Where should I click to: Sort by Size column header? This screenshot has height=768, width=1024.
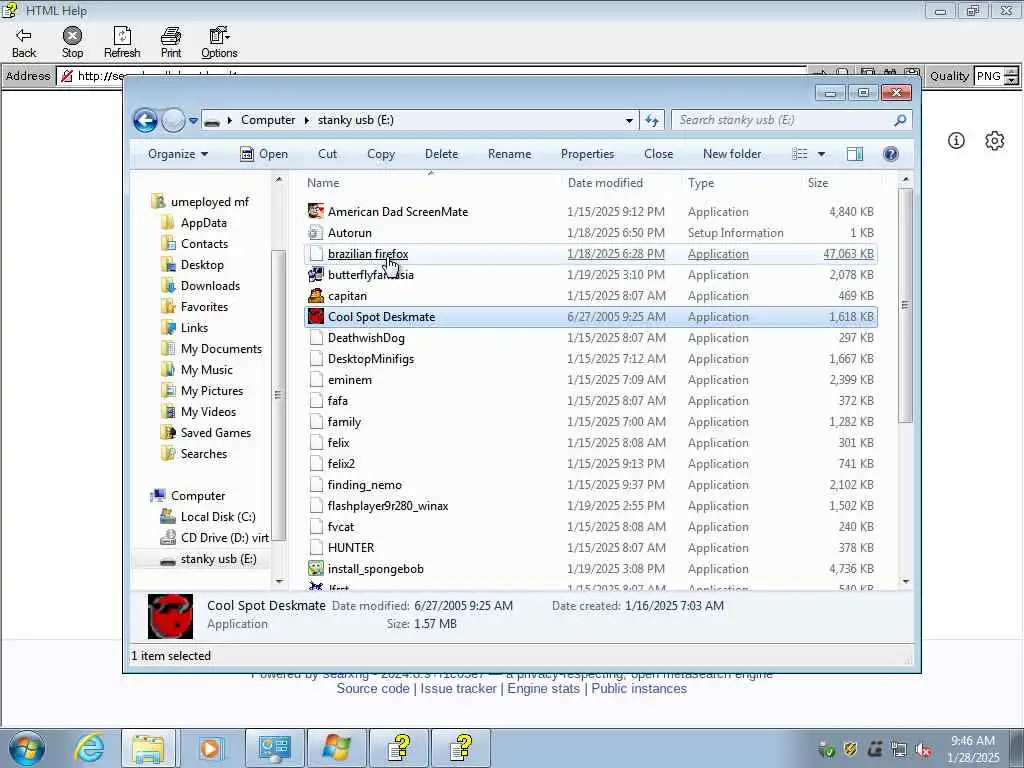click(x=818, y=183)
